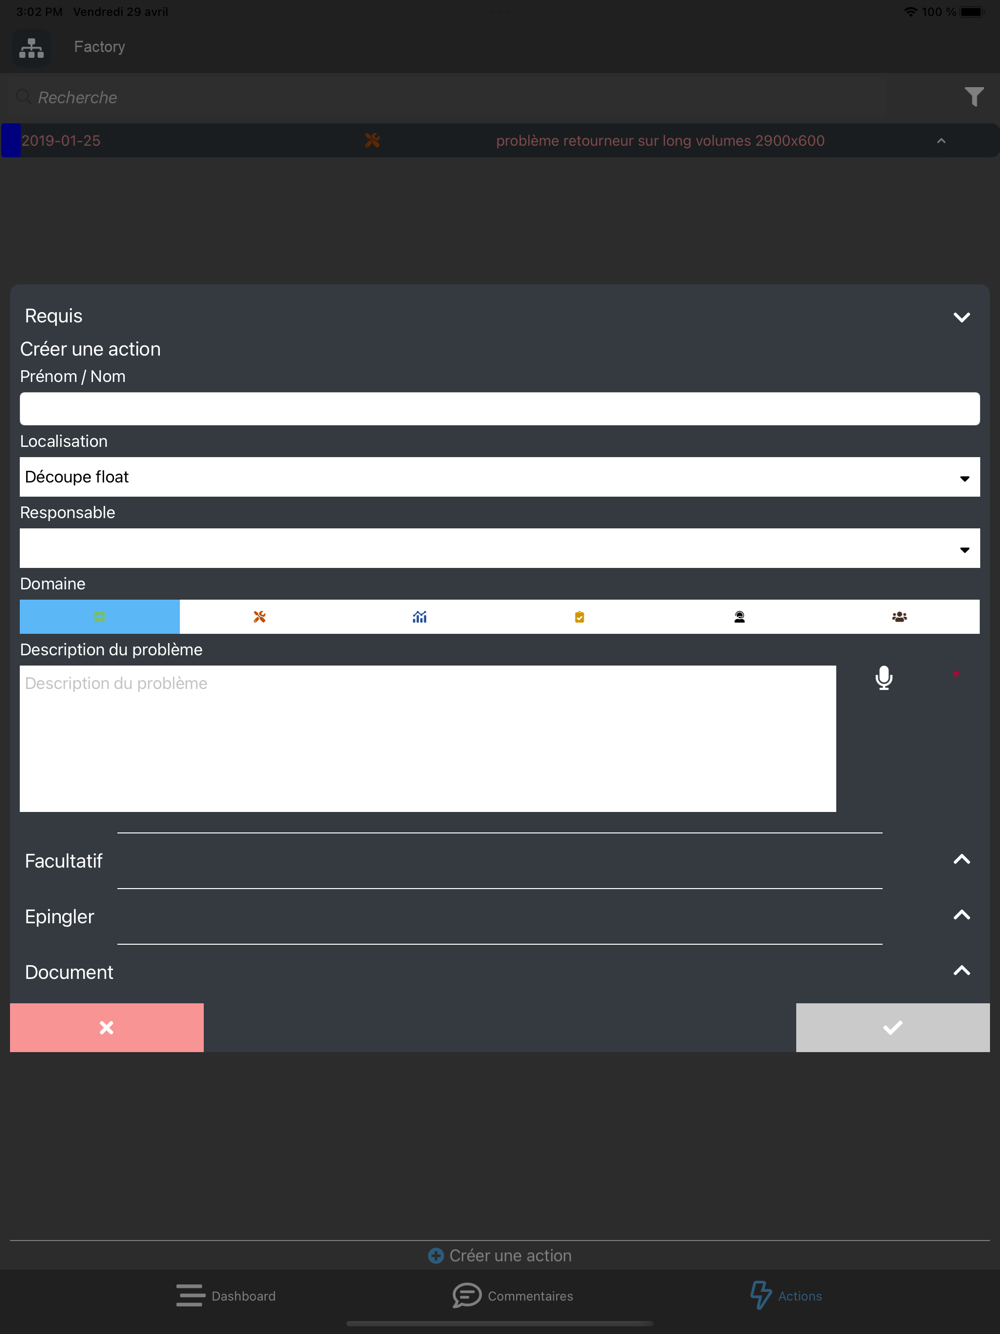Open the filter funnel icon
The width and height of the screenshot is (1000, 1334).
pos(974,97)
